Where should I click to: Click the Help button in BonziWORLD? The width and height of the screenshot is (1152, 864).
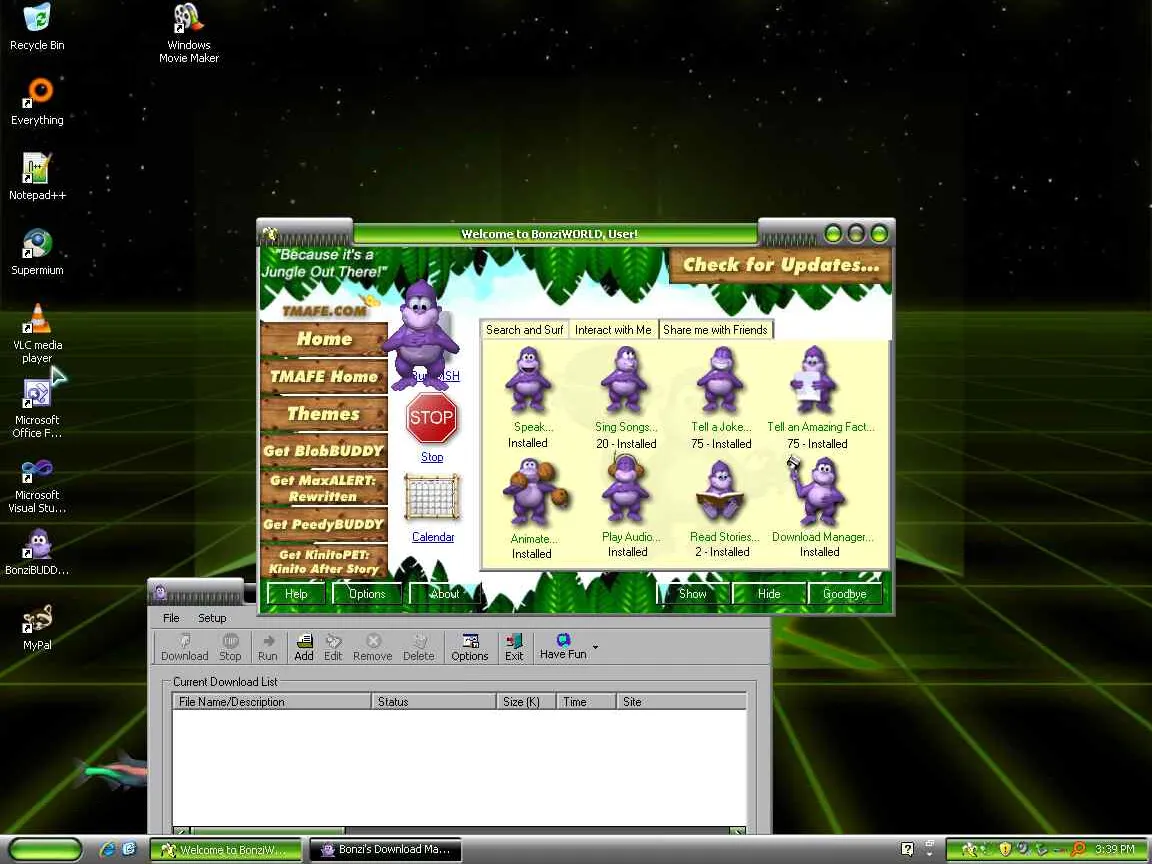coord(296,594)
